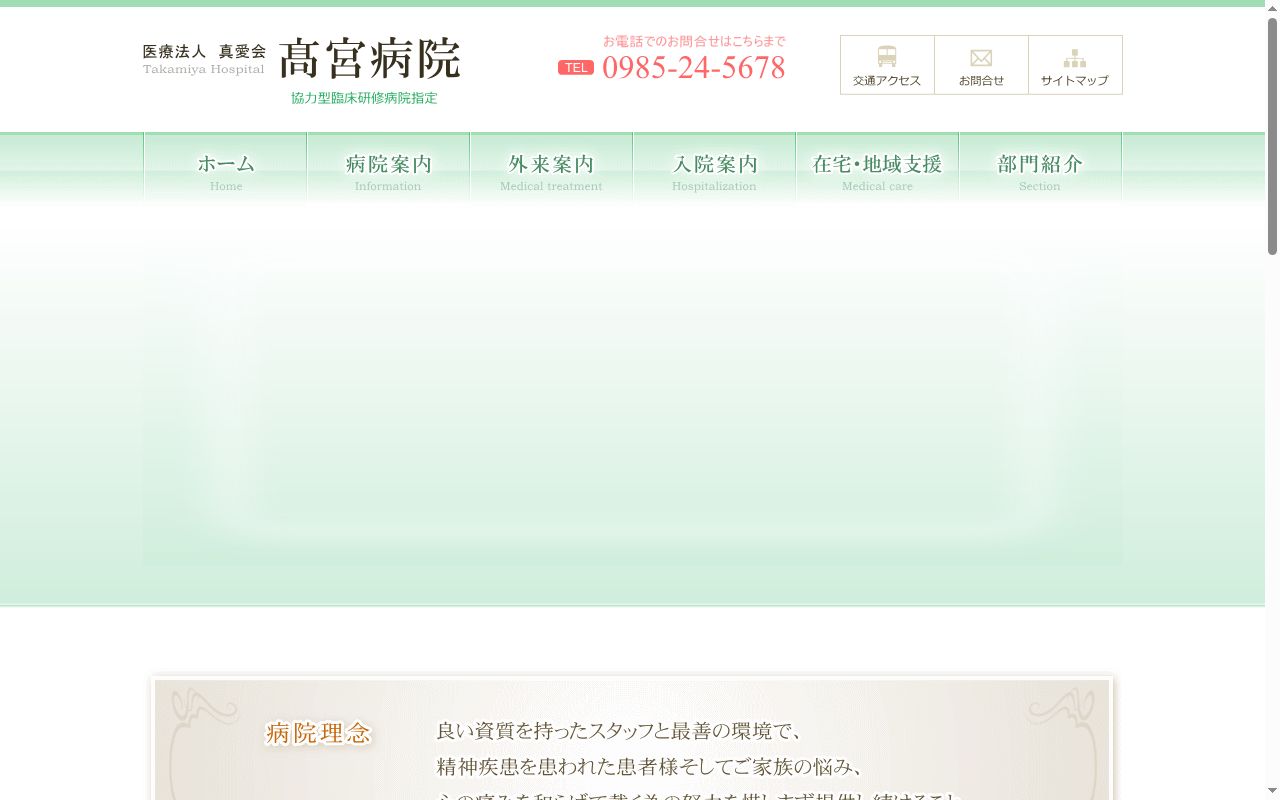1280x800 pixels.
Task: Click the 病院理念 heading
Action: (319, 733)
